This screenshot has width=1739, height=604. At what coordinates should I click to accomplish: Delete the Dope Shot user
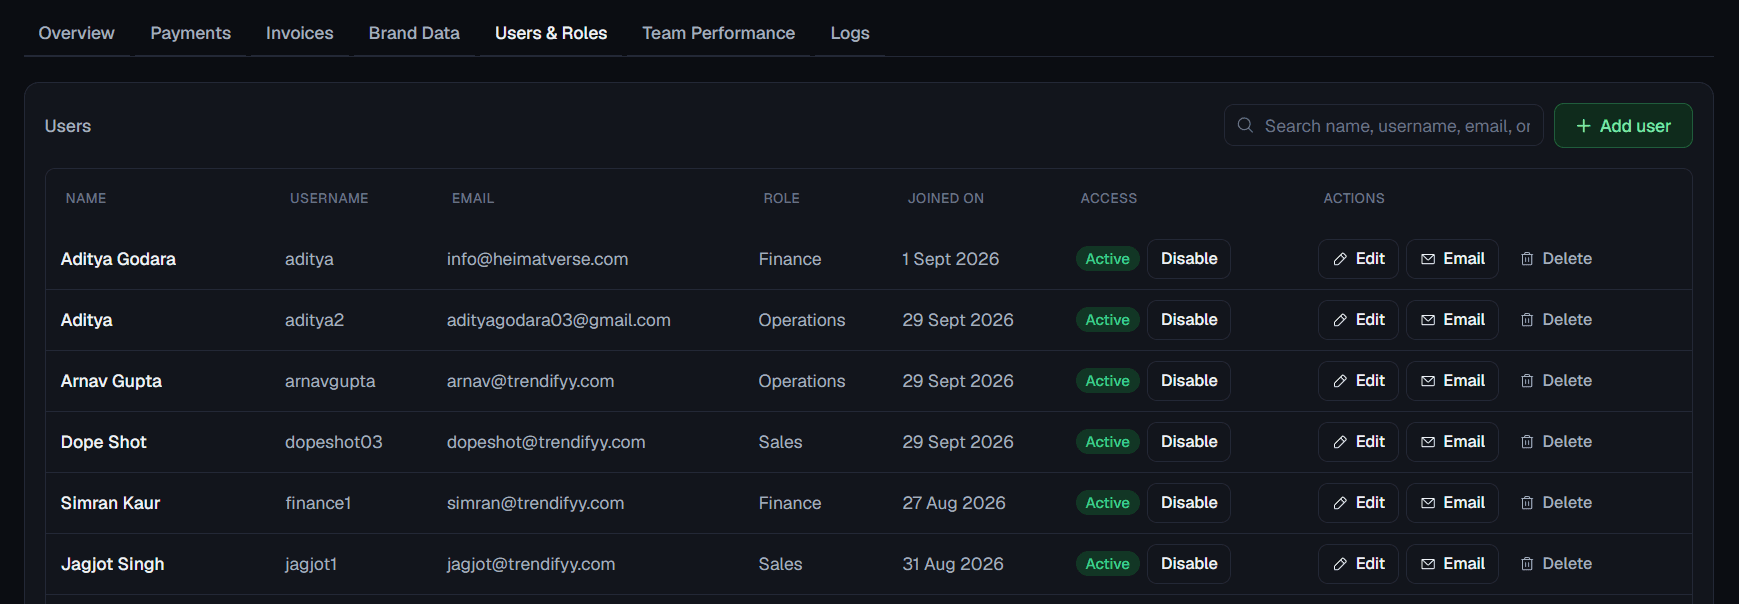pos(1556,442)
